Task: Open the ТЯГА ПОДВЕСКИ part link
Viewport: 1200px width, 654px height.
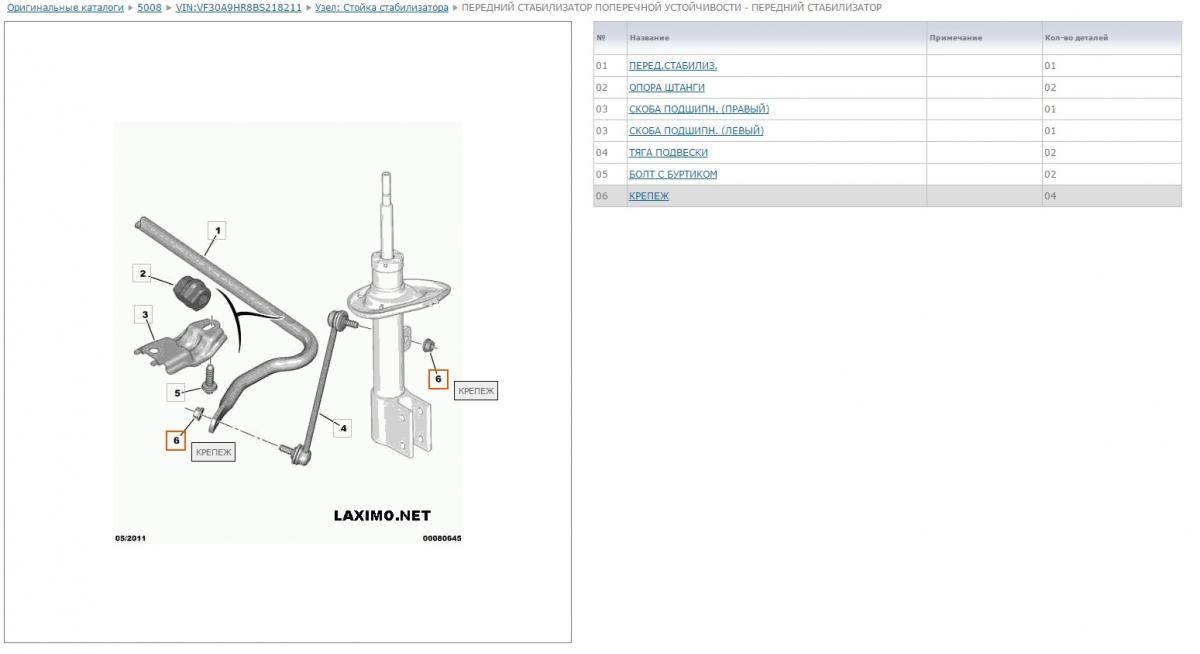Action: tap(668, 153)
